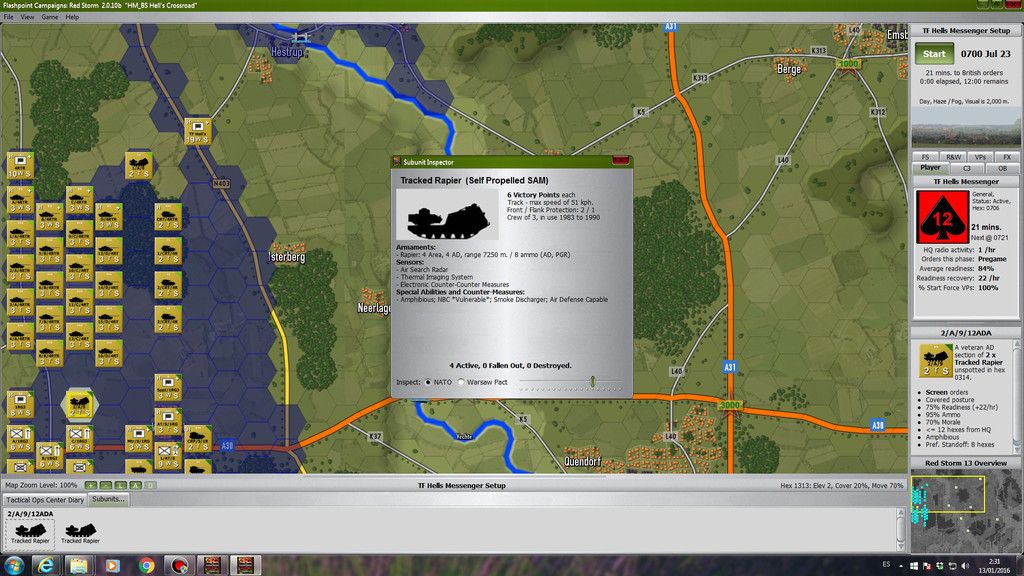Select the first Tracked Rapier subunit, outlined with dots
The image size is (1024, 576).
coord(30,533)
